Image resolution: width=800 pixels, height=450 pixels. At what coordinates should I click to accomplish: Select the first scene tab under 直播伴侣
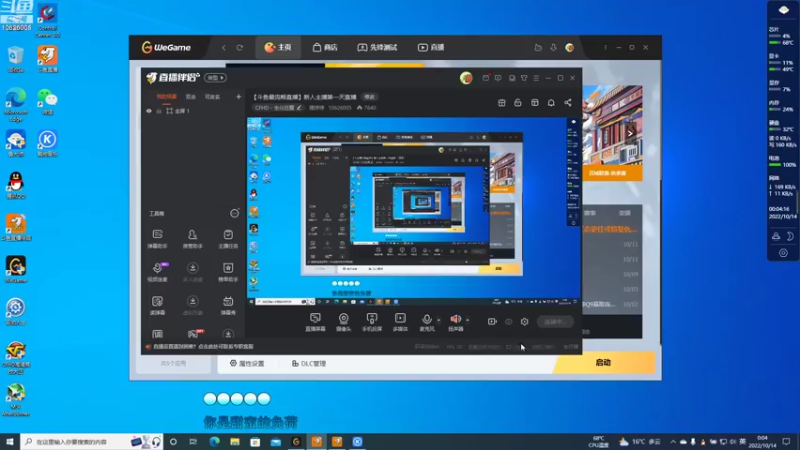coord(167,96)
